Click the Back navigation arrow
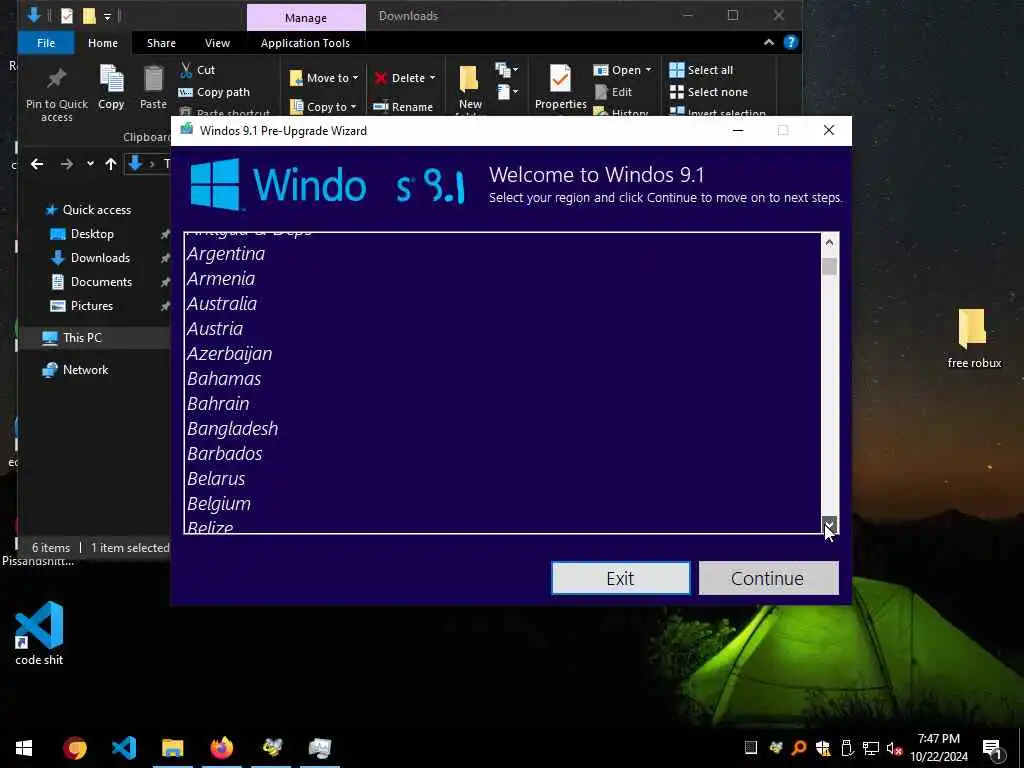1024x768 pixels. [37, 164]
